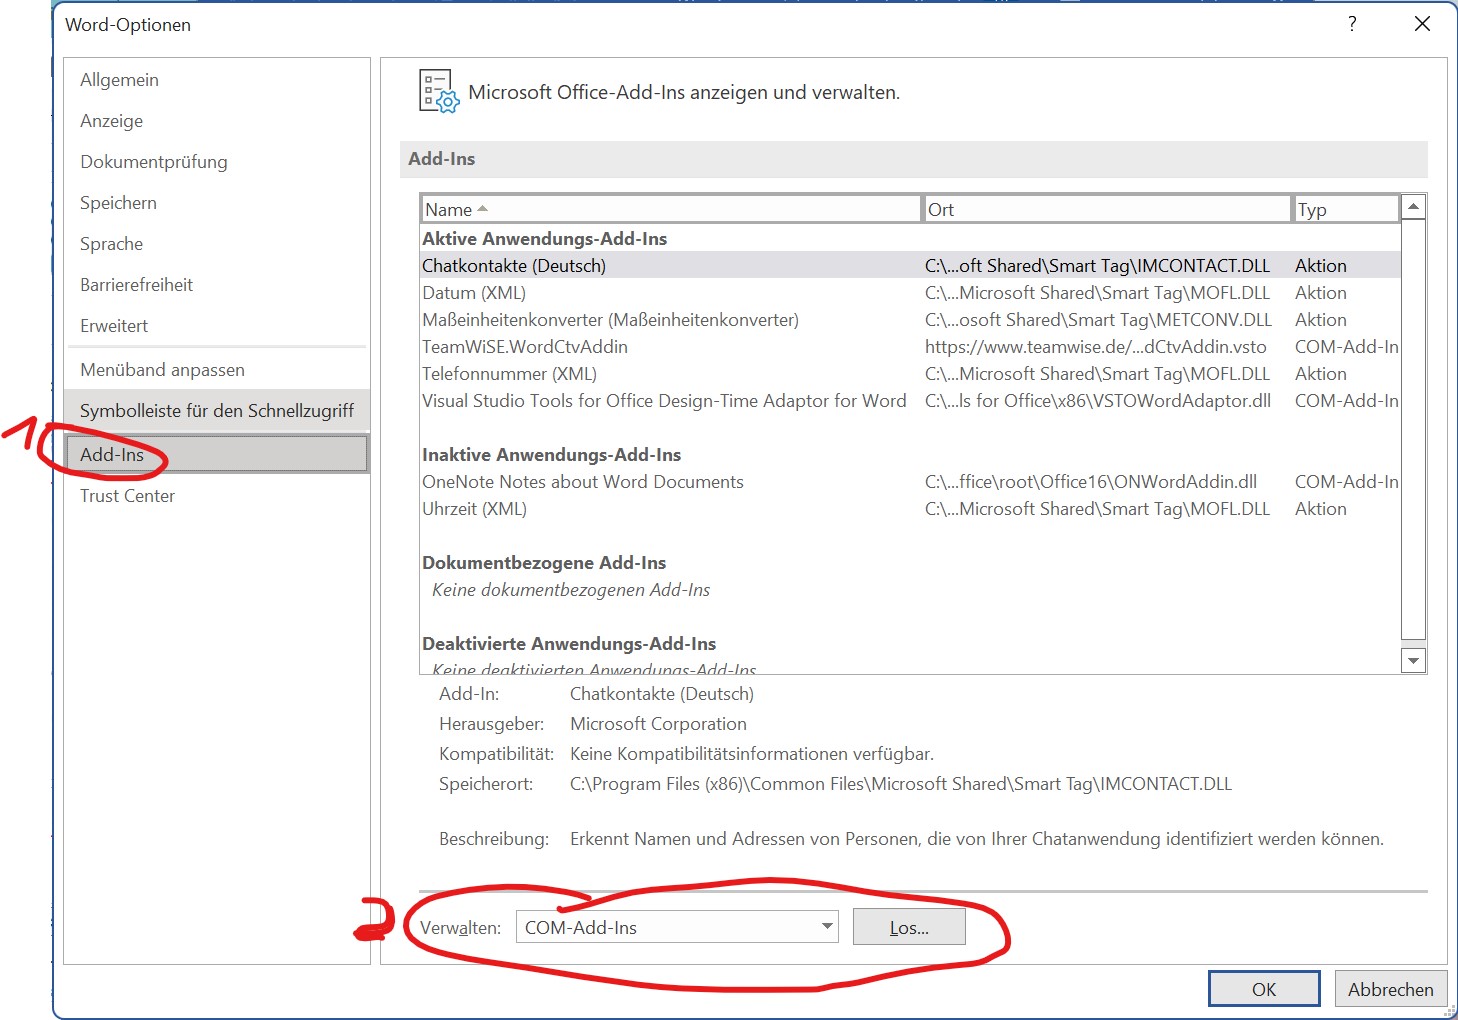
Task: Click the Typ column header
Action: click(1345, 209)
